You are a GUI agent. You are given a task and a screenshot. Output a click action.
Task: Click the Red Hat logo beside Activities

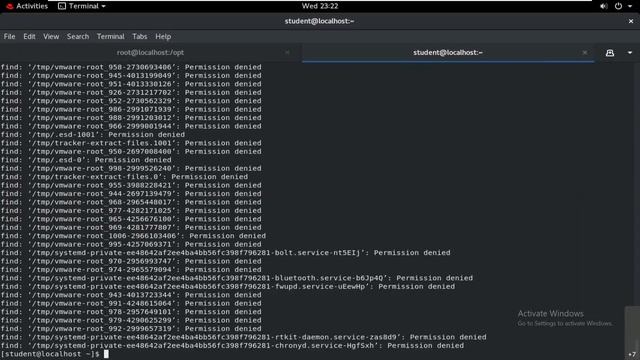(x=10, y=6)
